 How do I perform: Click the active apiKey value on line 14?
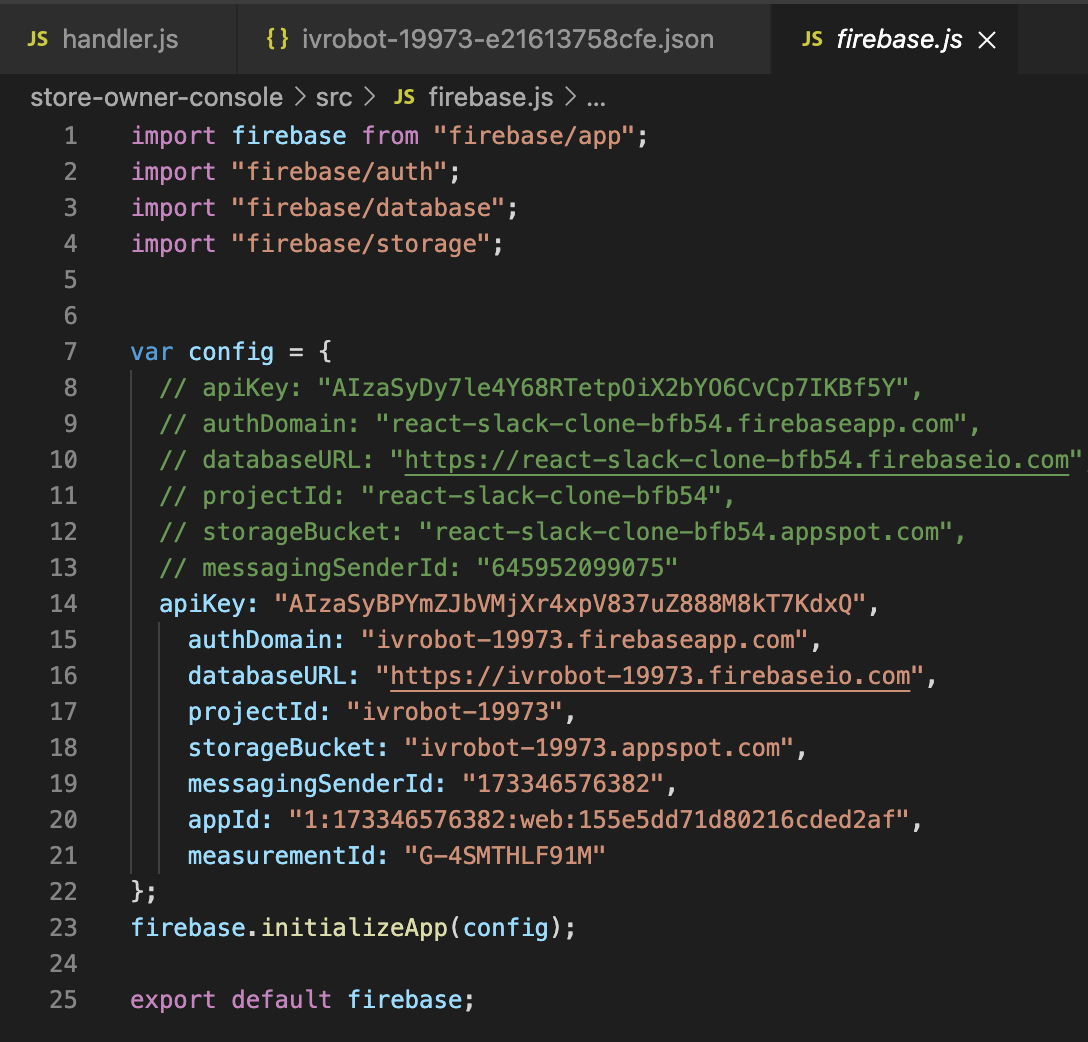pyautogui.click(x=570, y=604)
